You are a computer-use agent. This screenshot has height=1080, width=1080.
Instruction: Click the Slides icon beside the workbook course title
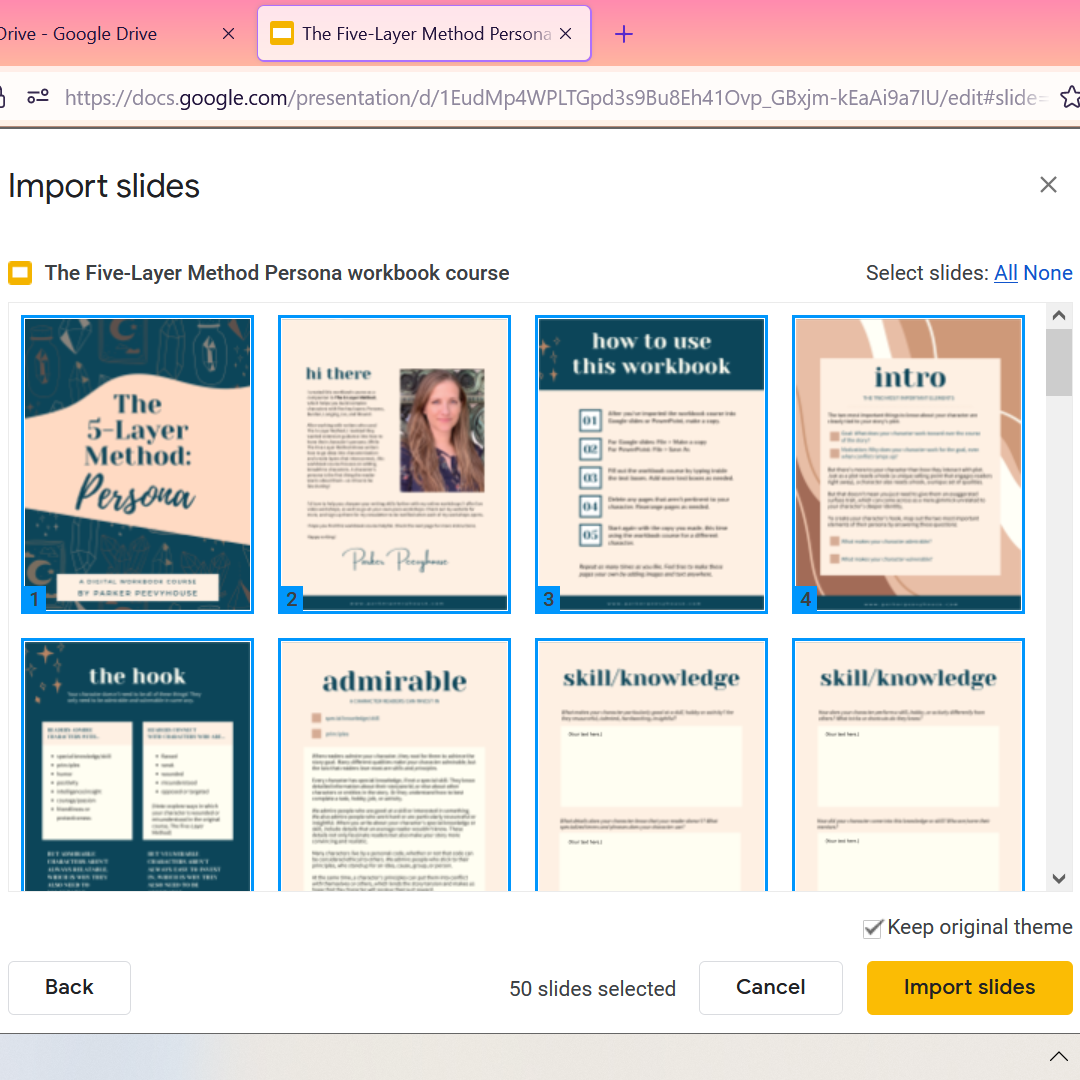(19, 272)
